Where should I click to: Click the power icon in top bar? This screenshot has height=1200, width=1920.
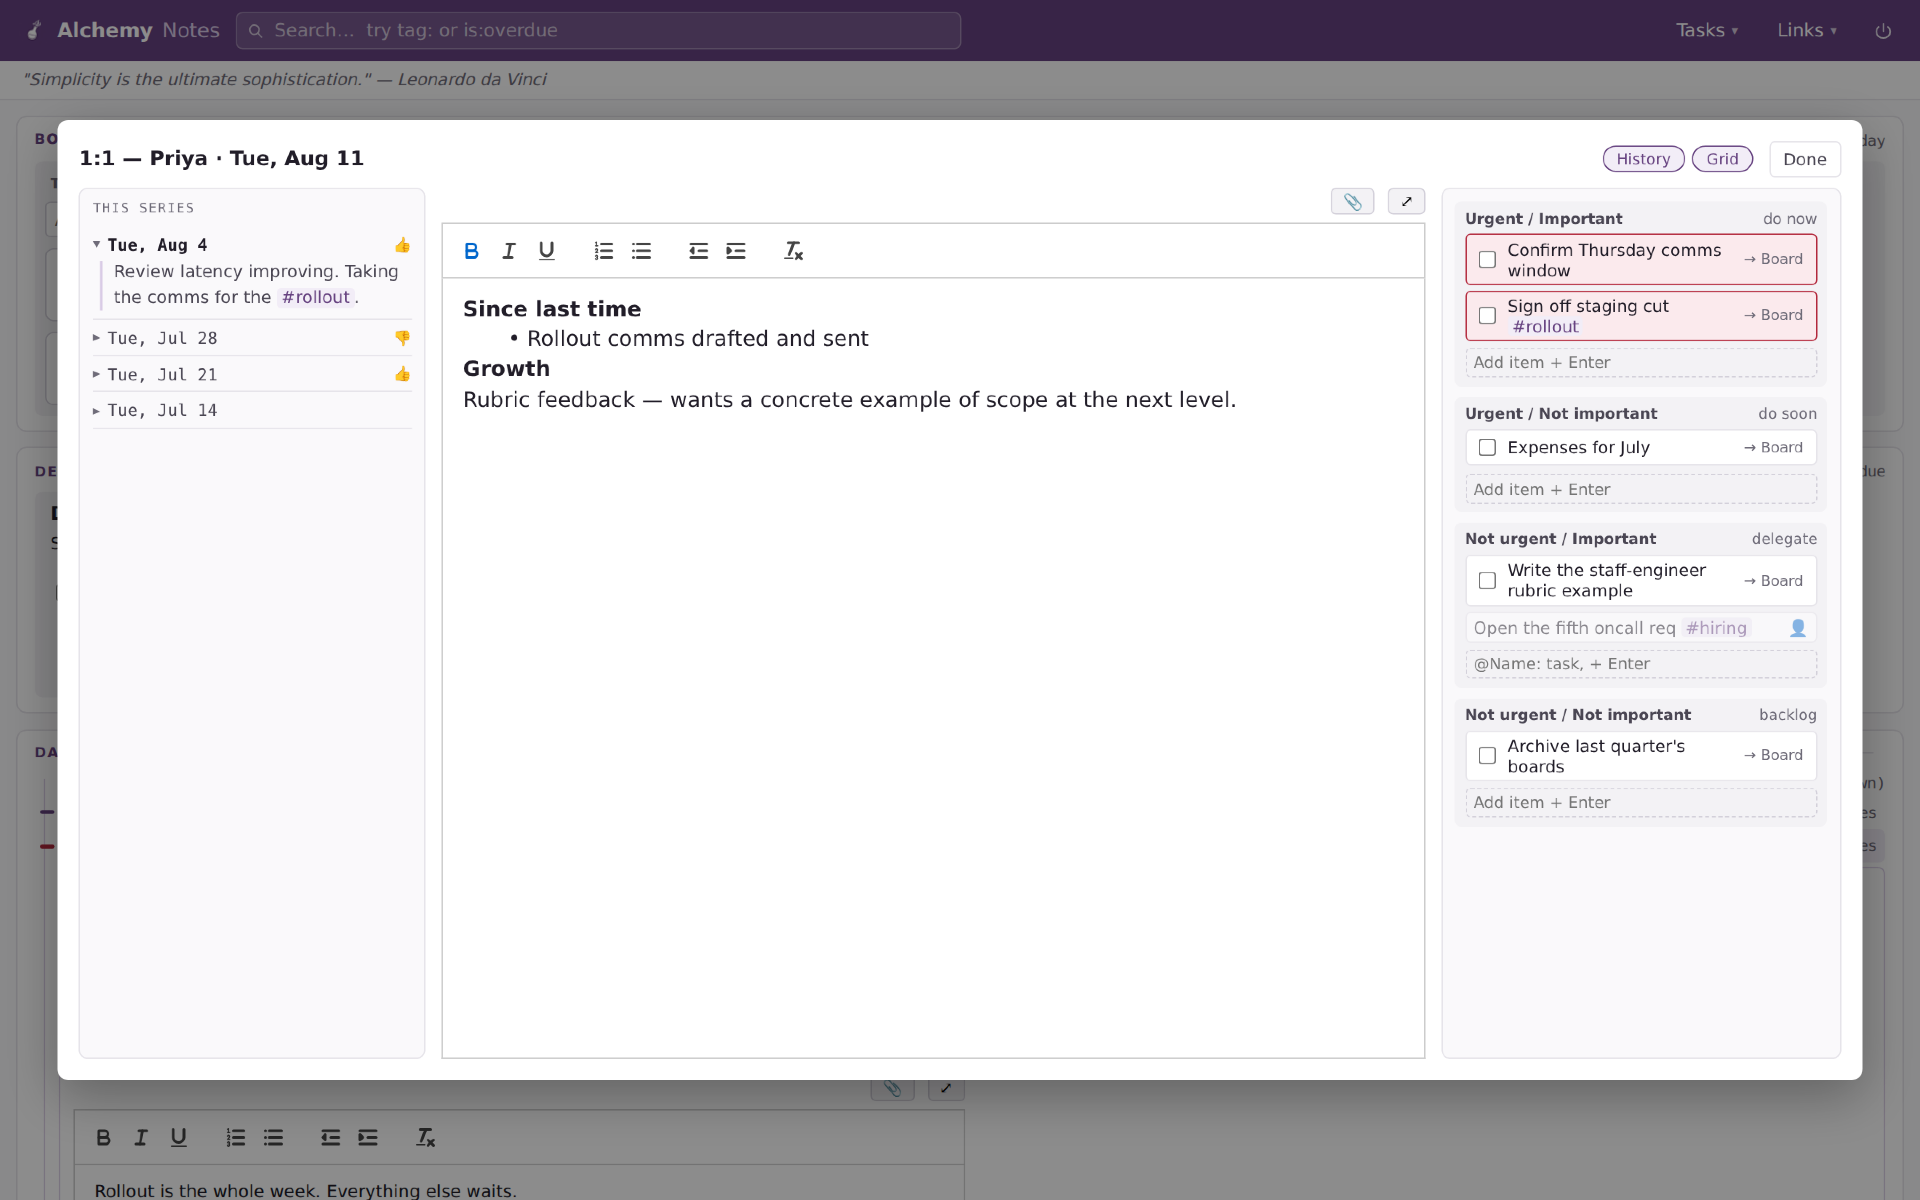click(1883, 31)
